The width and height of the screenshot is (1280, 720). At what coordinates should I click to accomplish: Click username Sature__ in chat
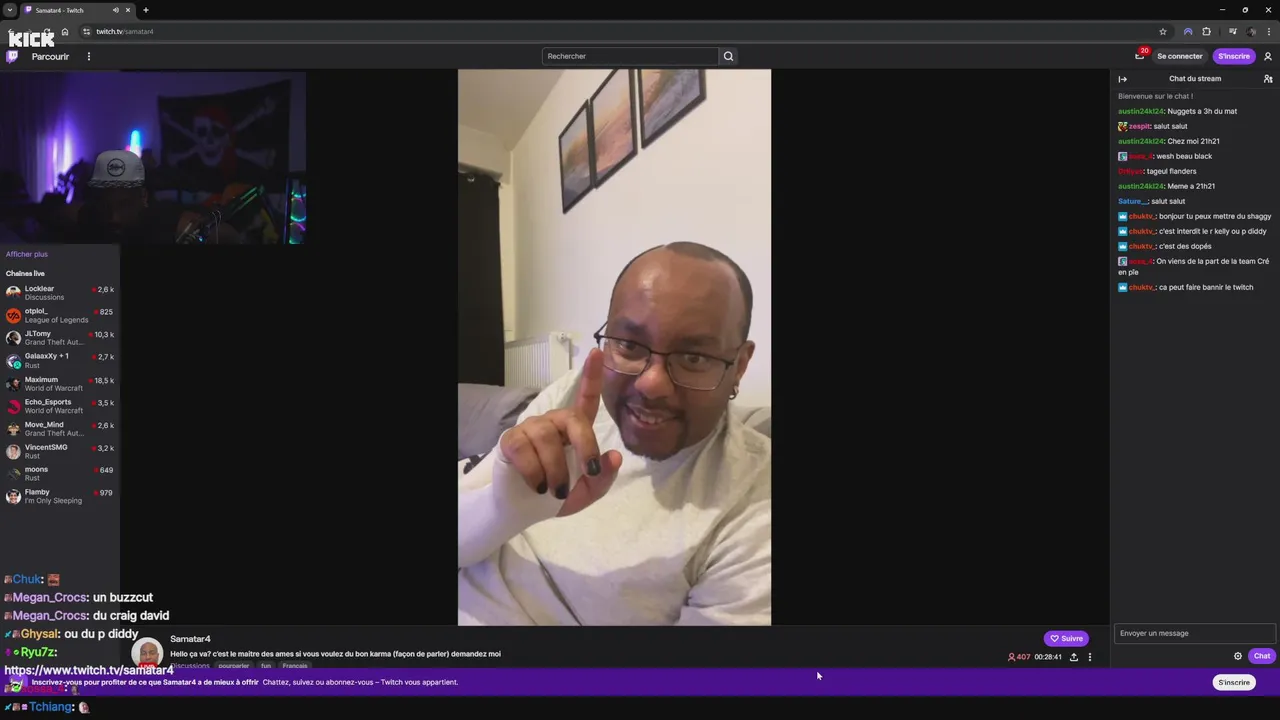tap(1133, 201)
